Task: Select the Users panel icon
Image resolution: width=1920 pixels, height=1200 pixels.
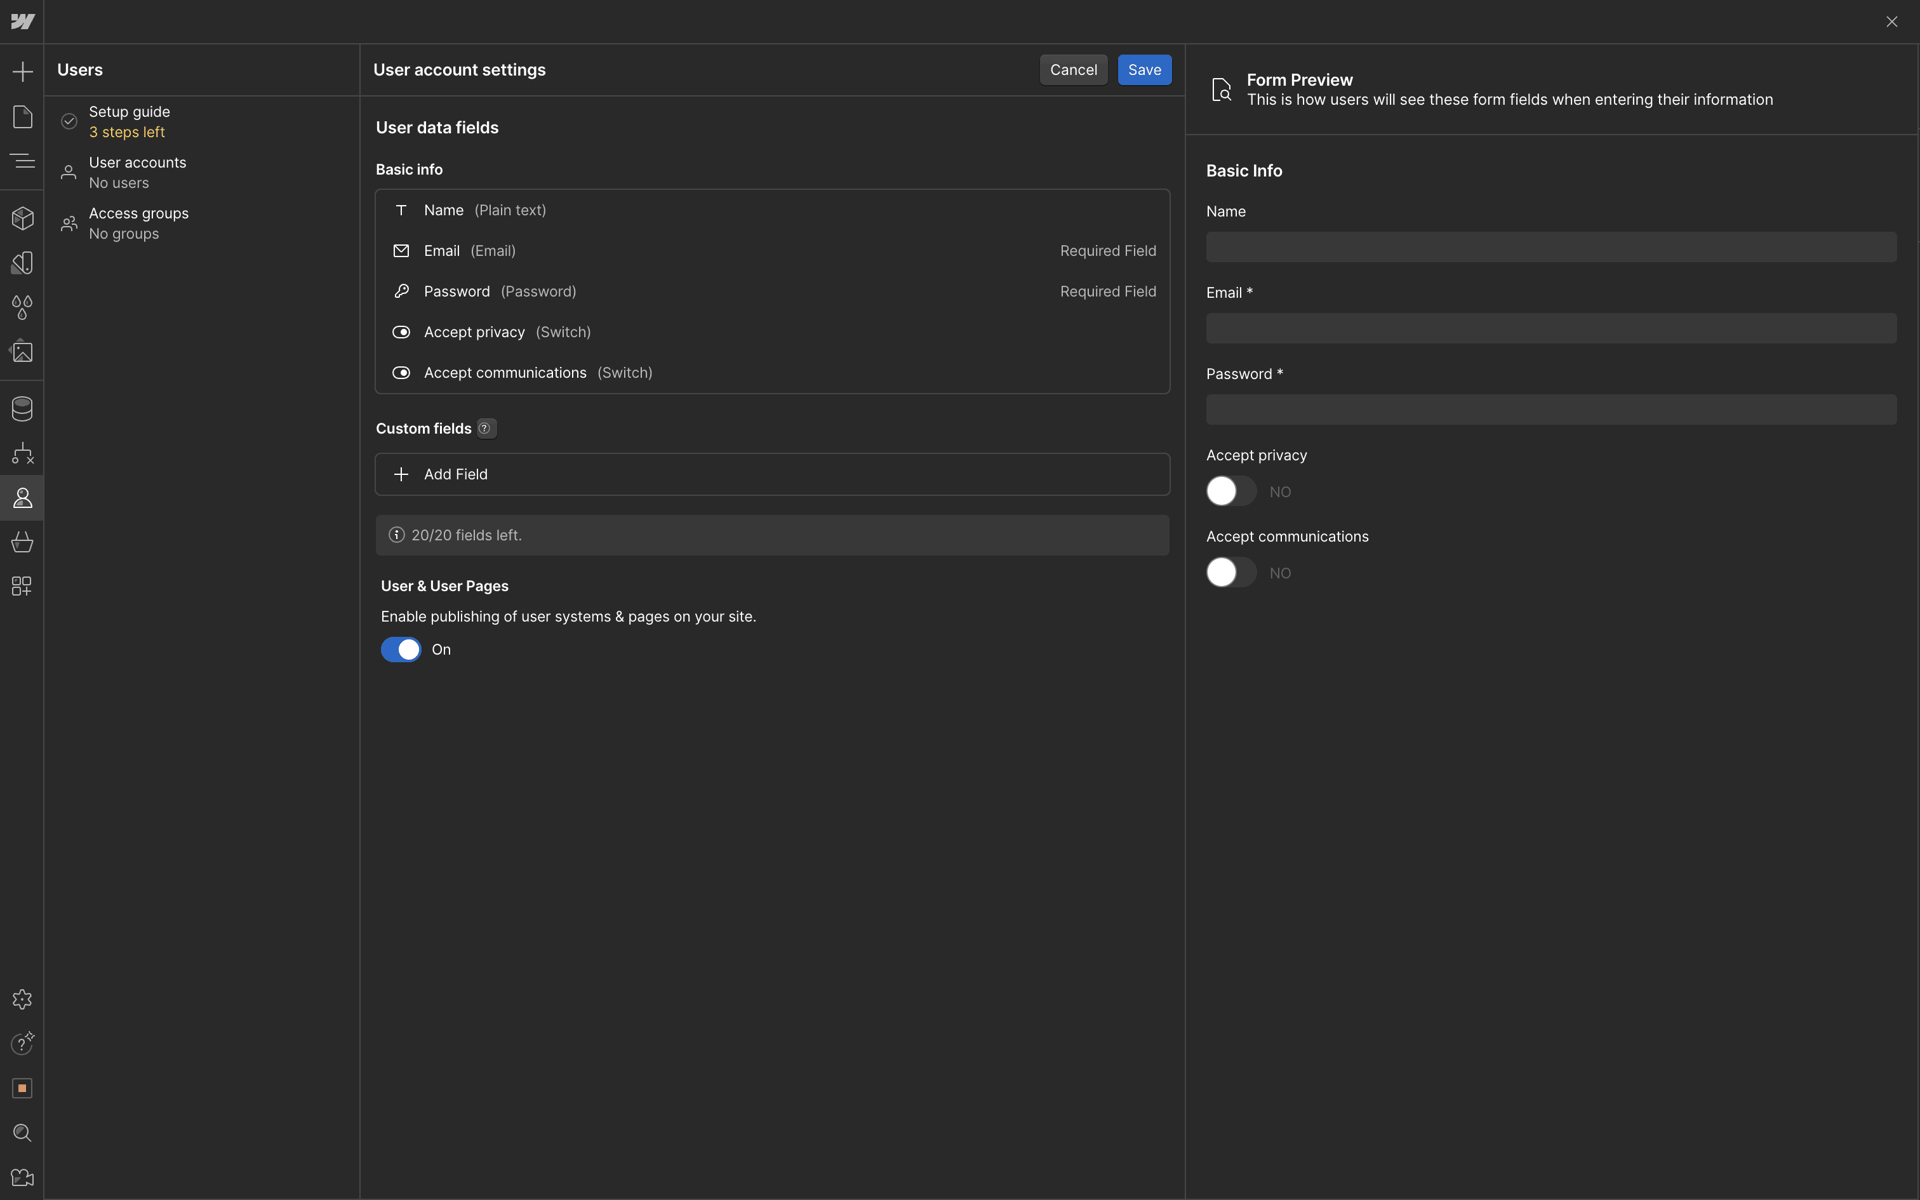Action: [x=22, y=498]
